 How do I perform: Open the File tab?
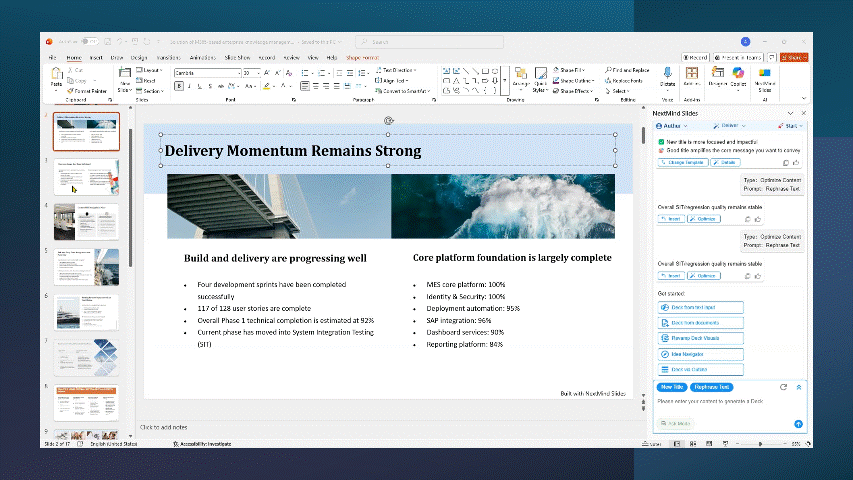[52, 57]
